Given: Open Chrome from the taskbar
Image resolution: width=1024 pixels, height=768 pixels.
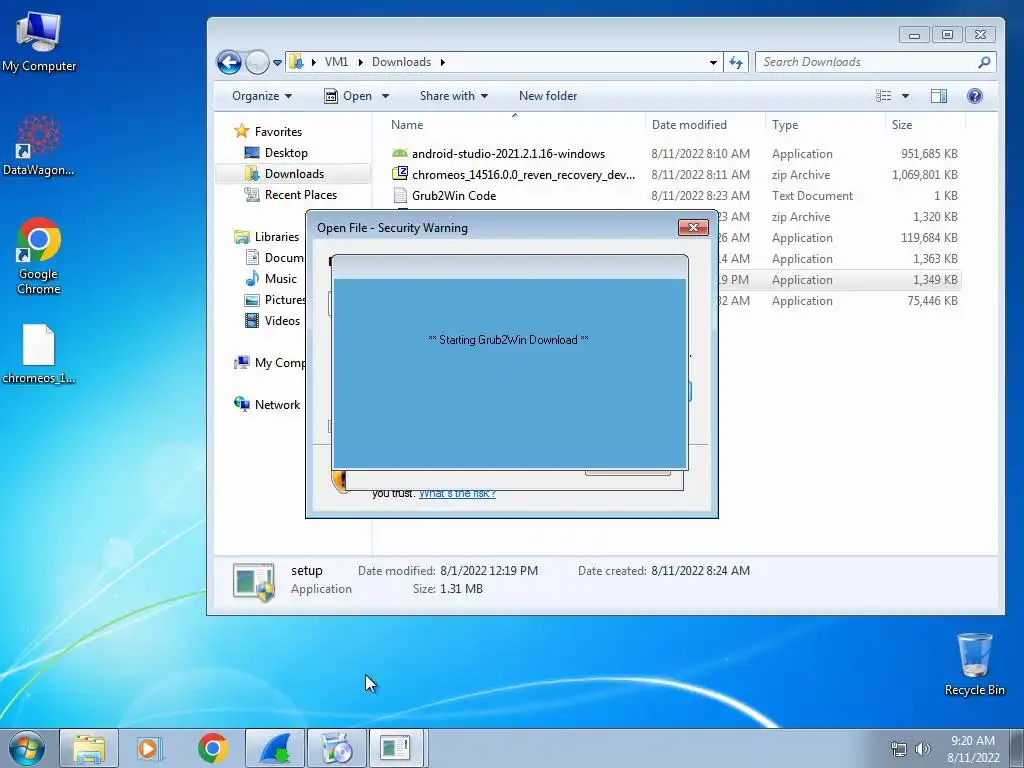Looking at the screenshot, I should click(212, 748).
